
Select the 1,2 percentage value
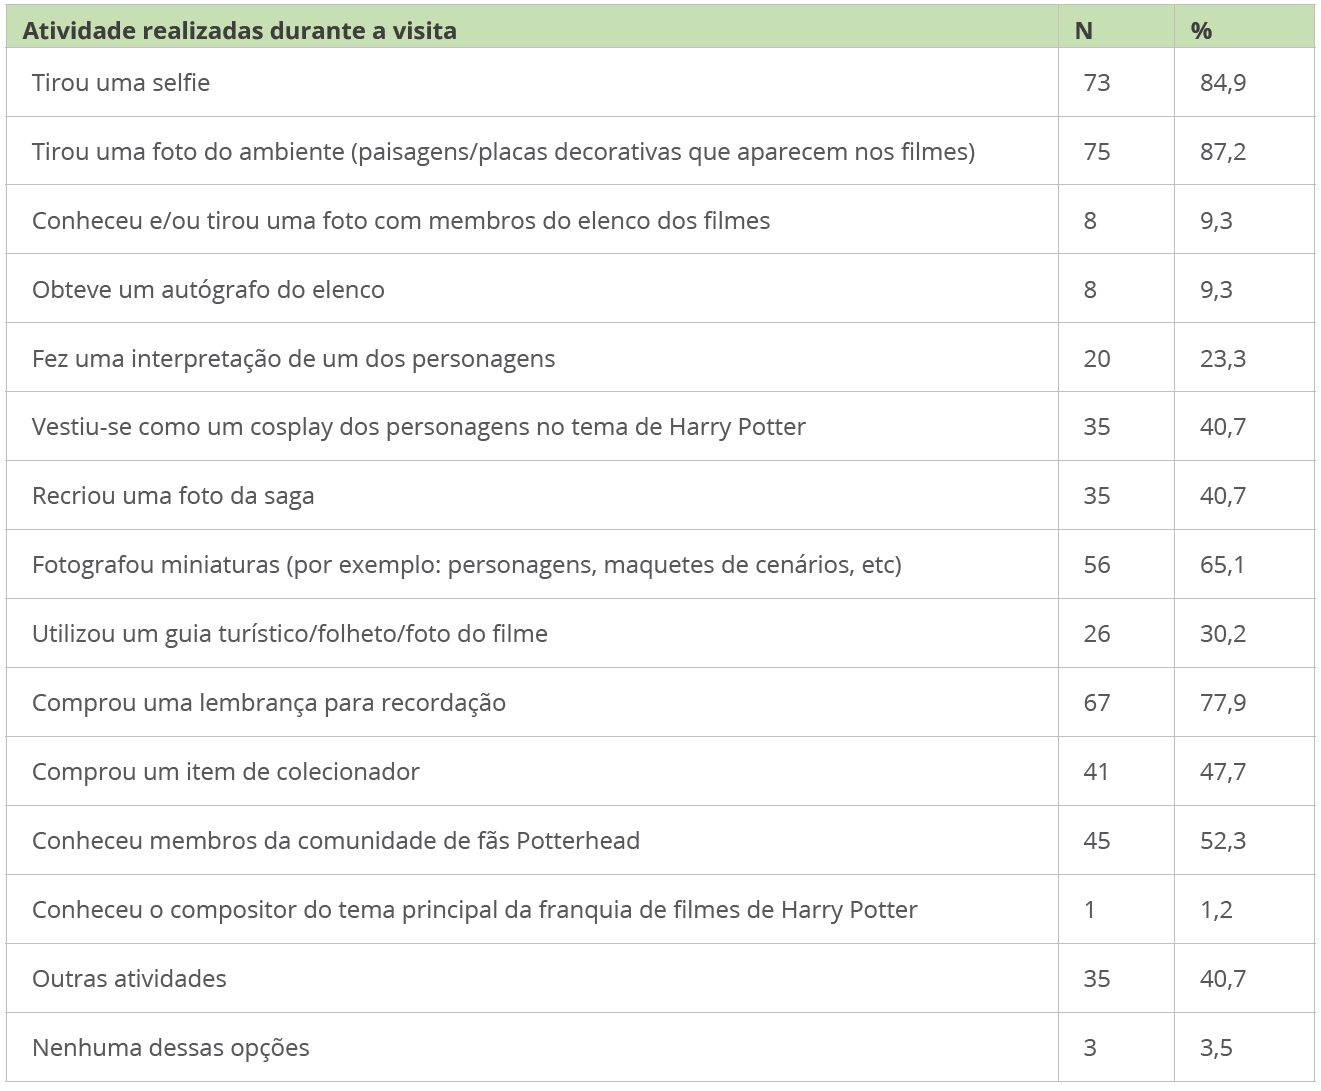pos(1216,910)
